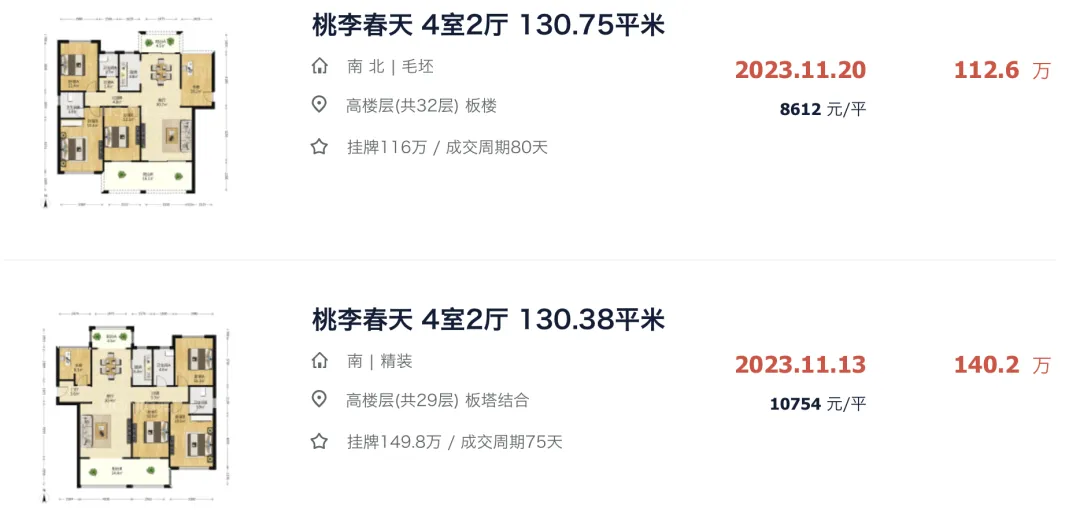1080x516 pixels.
Task: Click the house icon beside 南 北 | 毛坯
Action: 319,67
